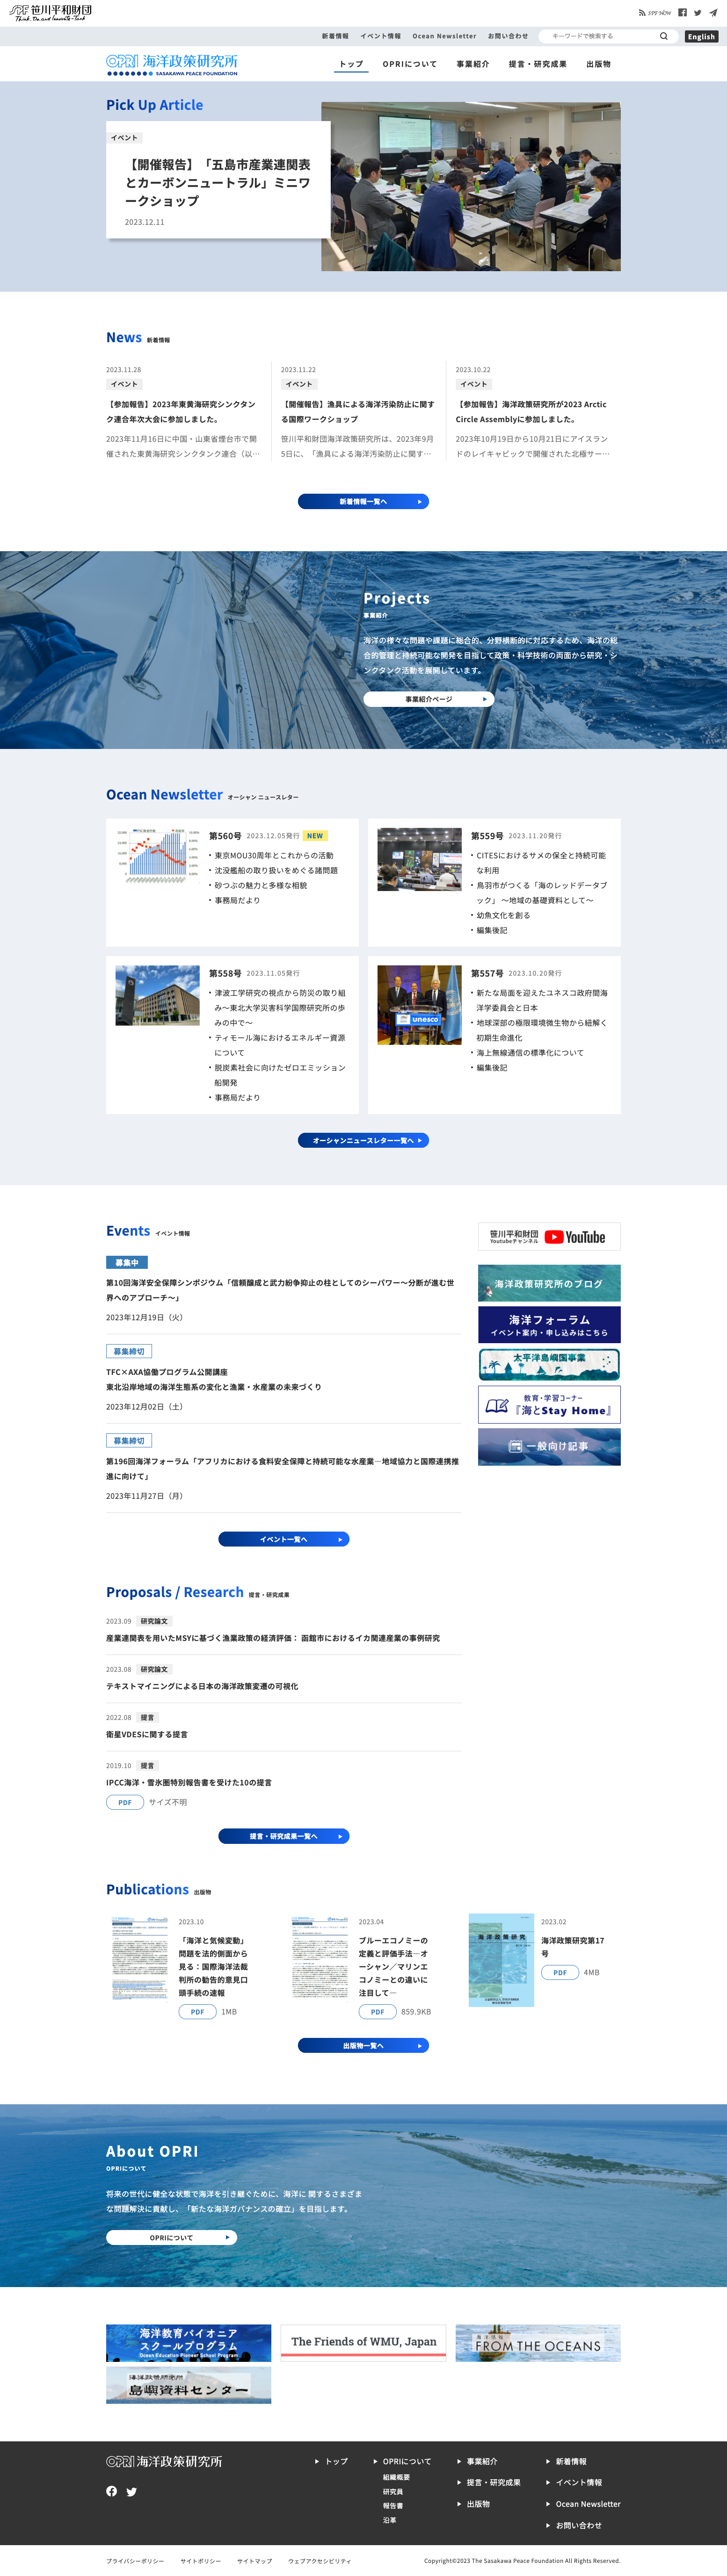Click the OPRI 海洋政策研究所 header logo
Image resolution: width=727 pixels, height=2576 pixels.
[172, 65]
